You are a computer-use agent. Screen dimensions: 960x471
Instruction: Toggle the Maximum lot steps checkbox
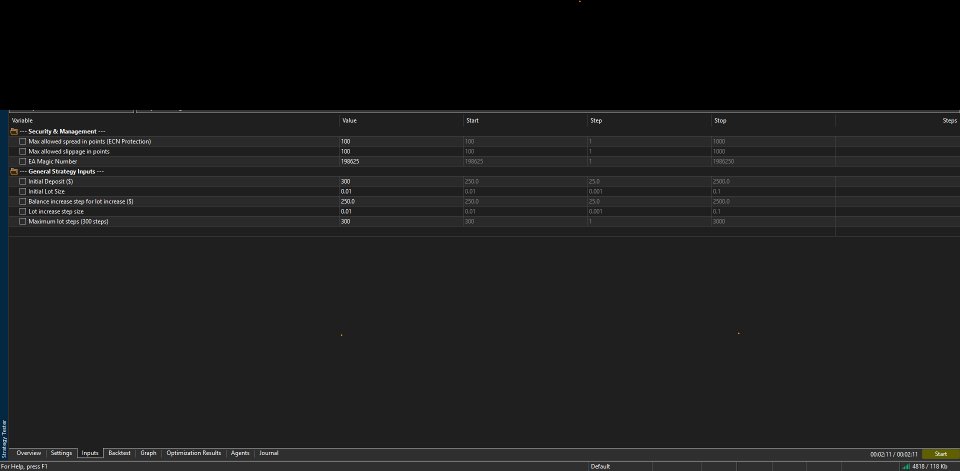point(23,222)
